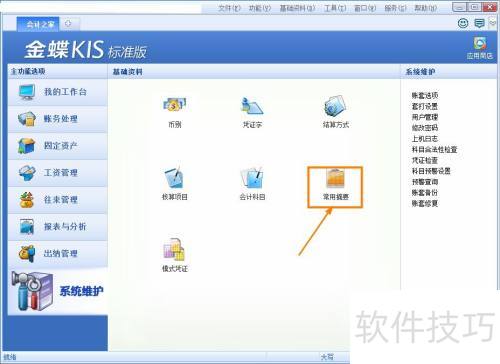The width and height of the screenshot is (500, 364).
Task: Open the 凭证字 icon
Action: pyautogui.click(x=252, y=113)
